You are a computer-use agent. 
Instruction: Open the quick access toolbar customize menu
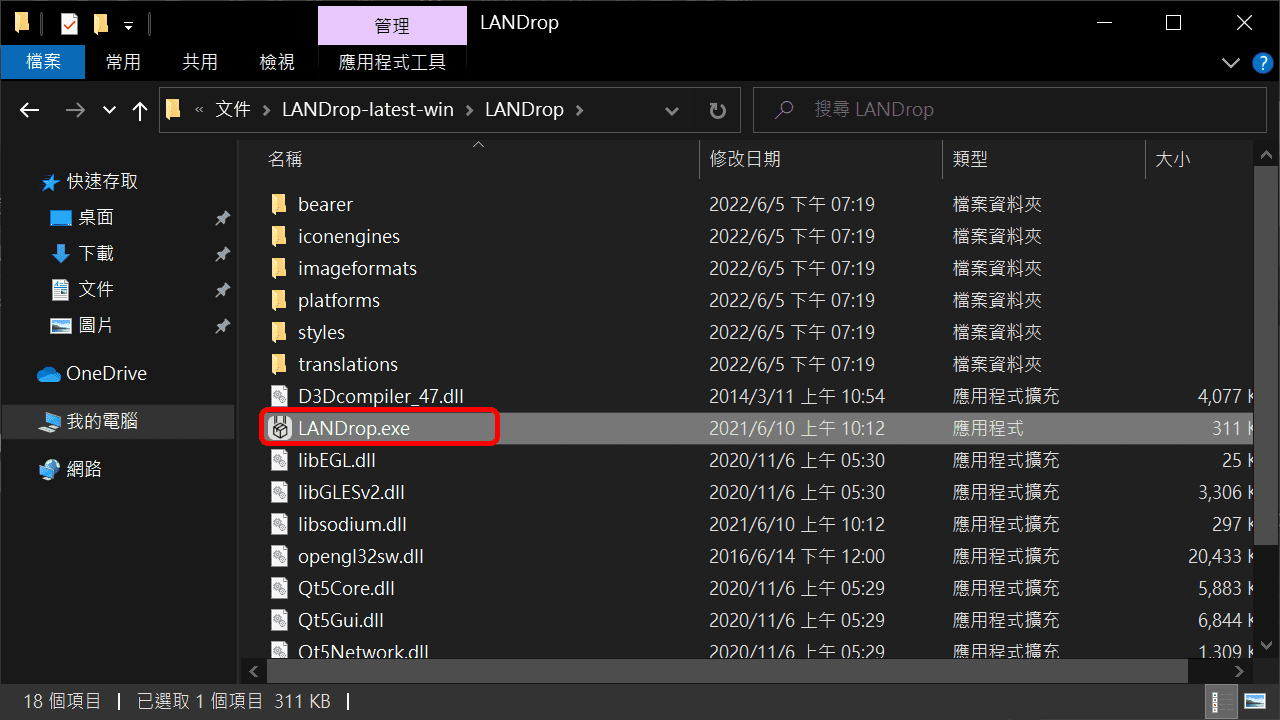126,24
